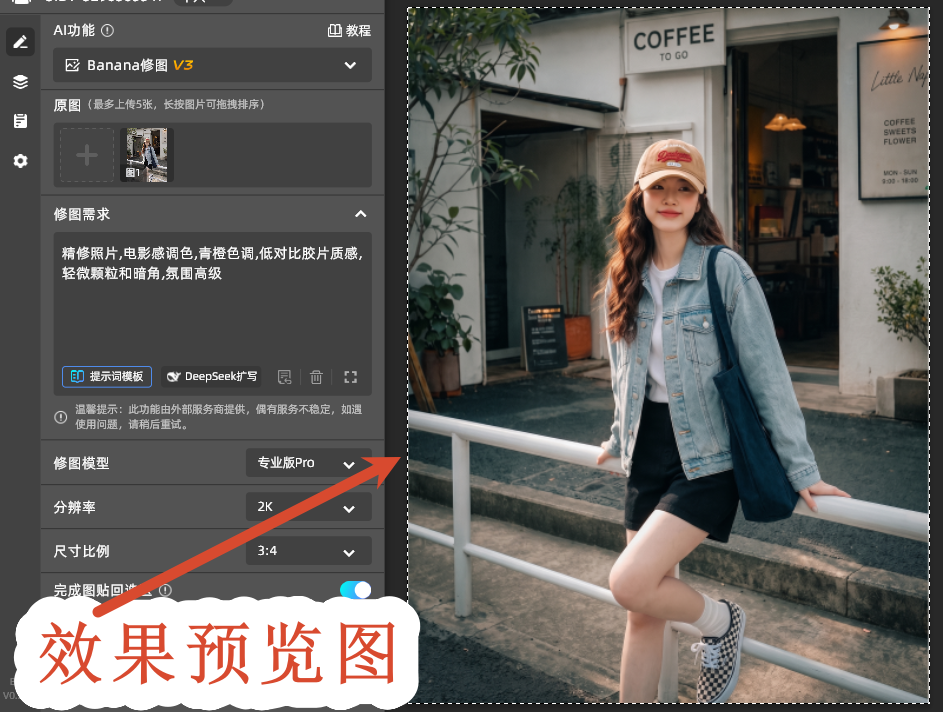Viewport: 943px width, 712px height.
Task: Open the 分辨率 2K dropdown
Action: click(x=309, y=507)
